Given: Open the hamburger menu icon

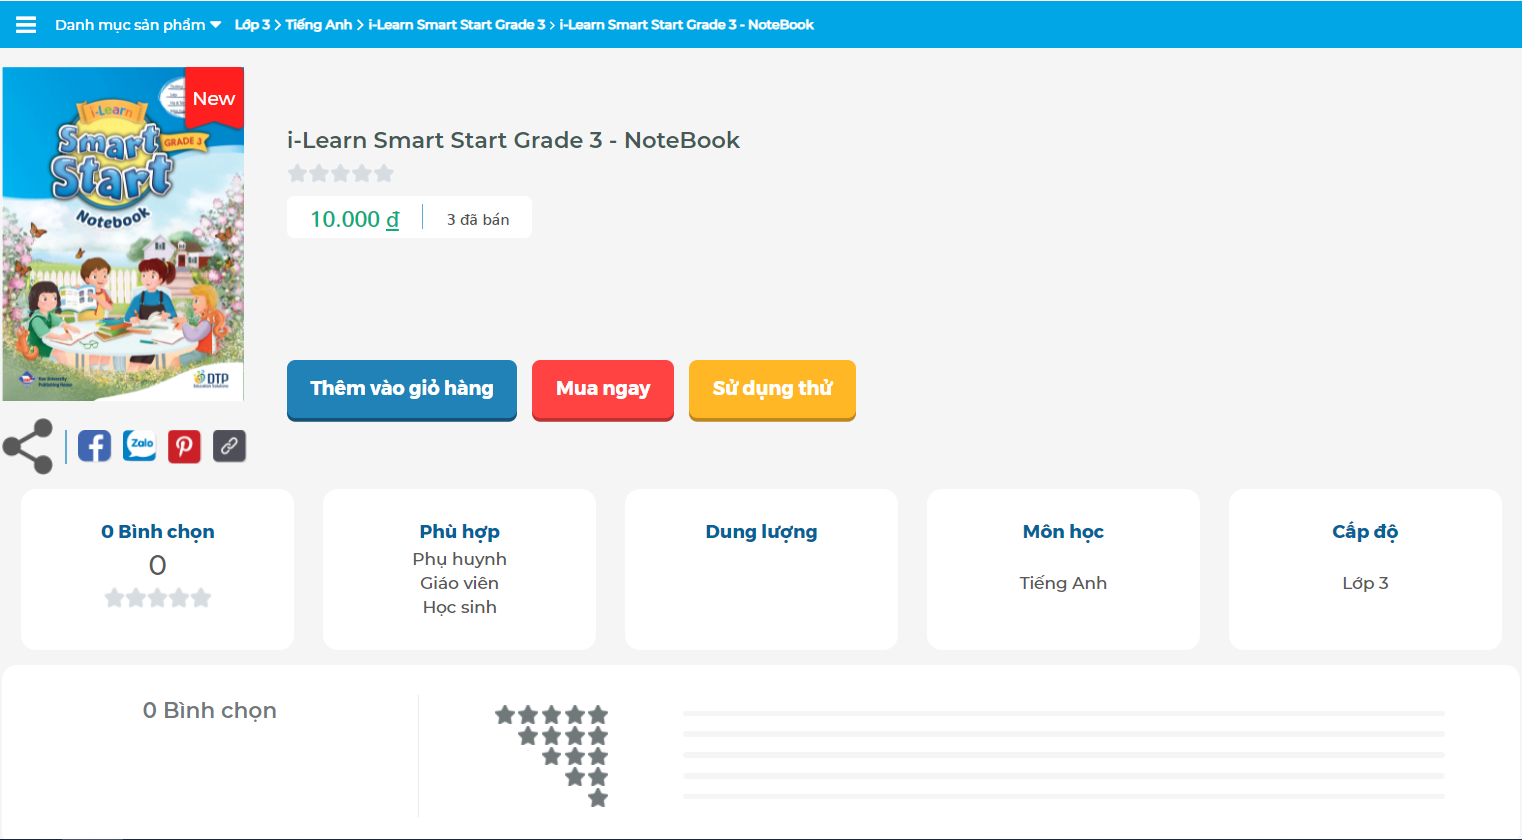Looking at the screenshot, I should 26,25.
